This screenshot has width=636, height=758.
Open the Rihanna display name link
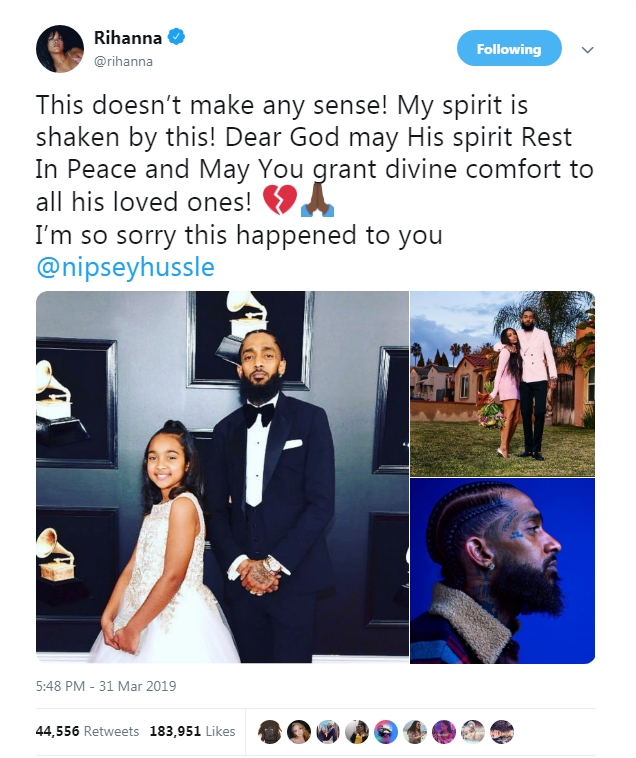127,38
